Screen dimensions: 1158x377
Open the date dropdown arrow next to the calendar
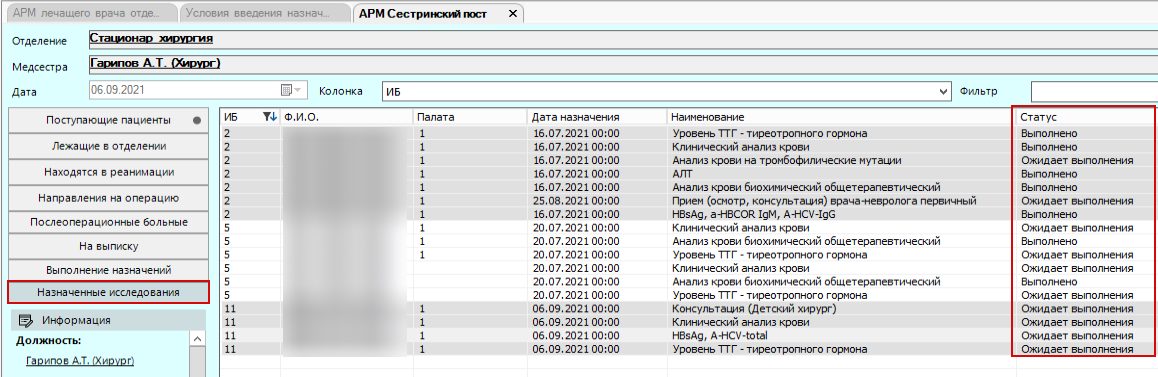[x=298, y=91]
